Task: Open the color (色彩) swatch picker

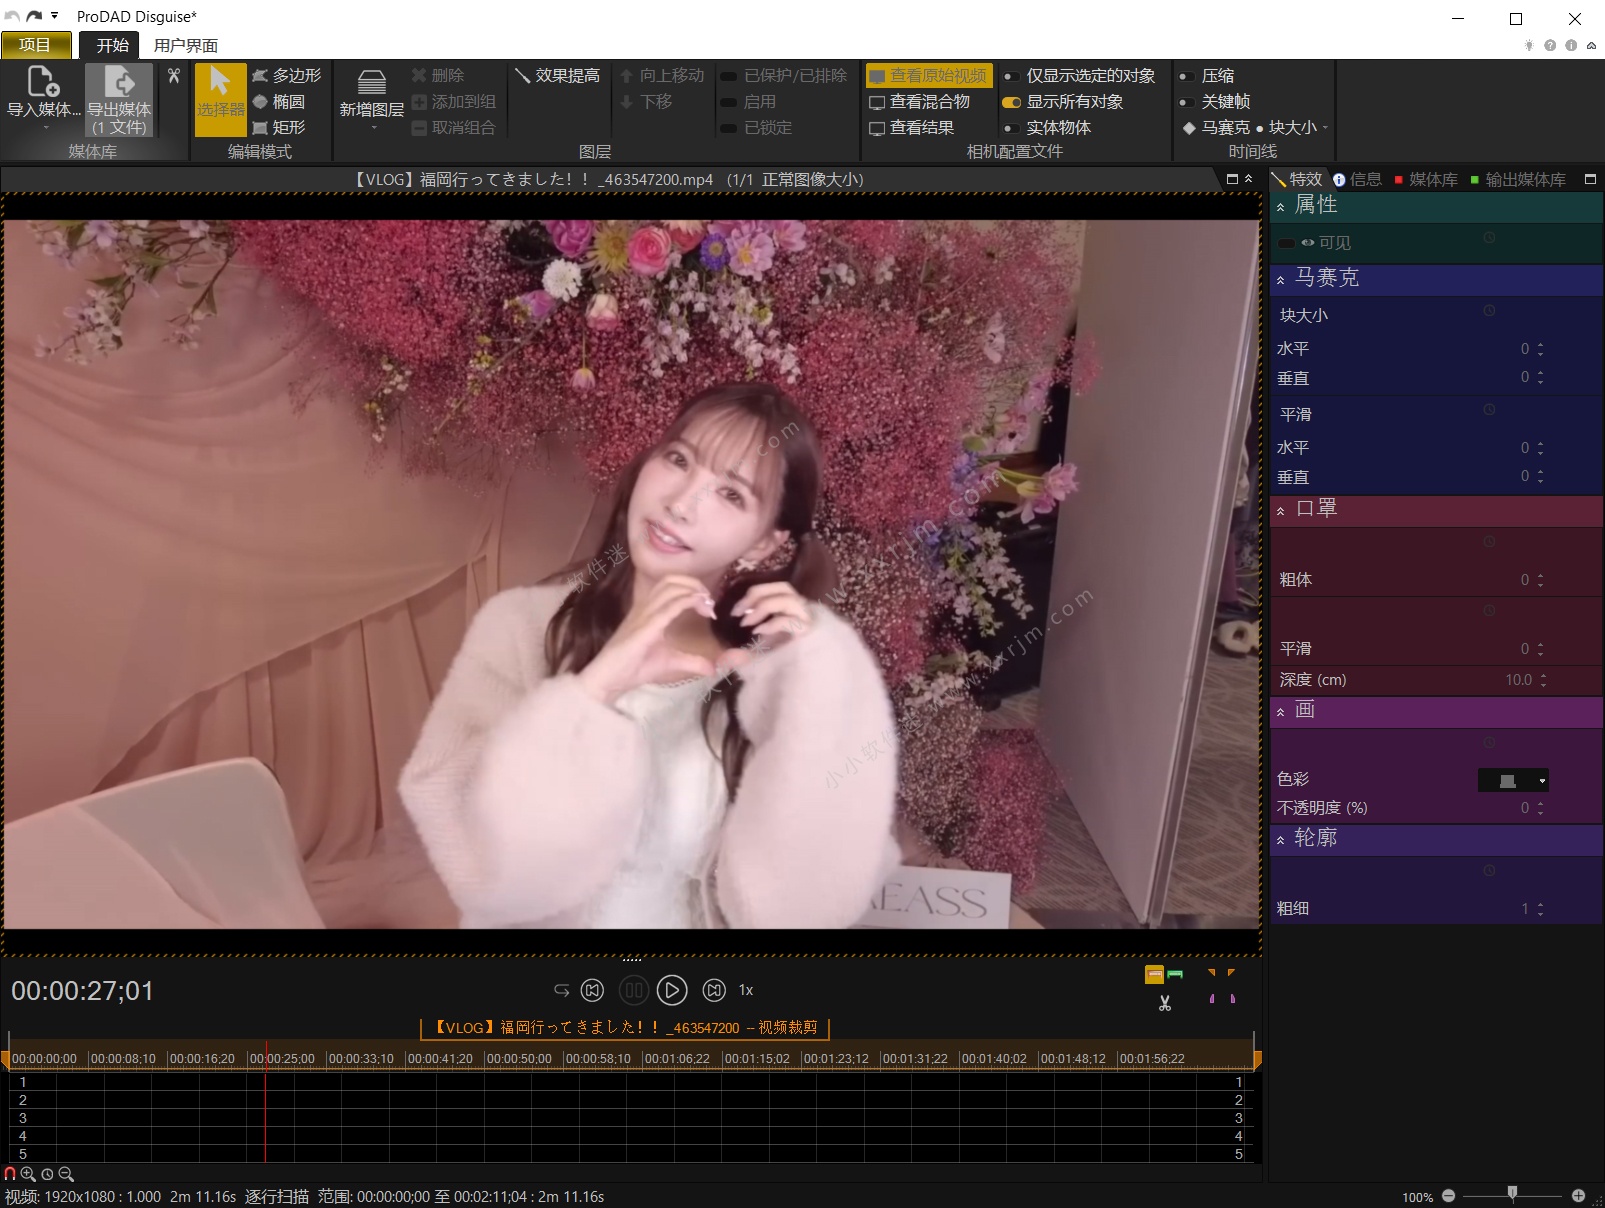Action: click(1513, 780)
